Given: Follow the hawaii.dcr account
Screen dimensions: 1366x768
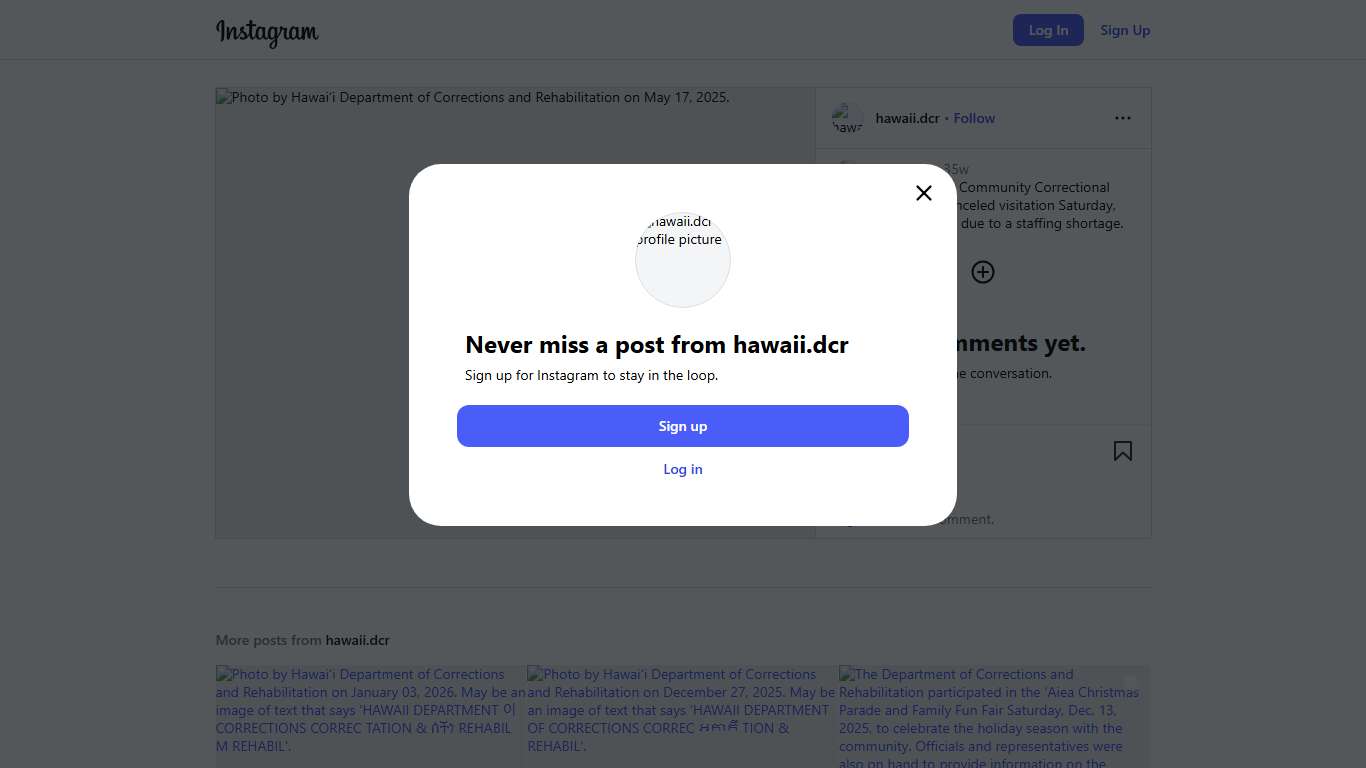Looking at the screenshot, I should pos(974,118).
